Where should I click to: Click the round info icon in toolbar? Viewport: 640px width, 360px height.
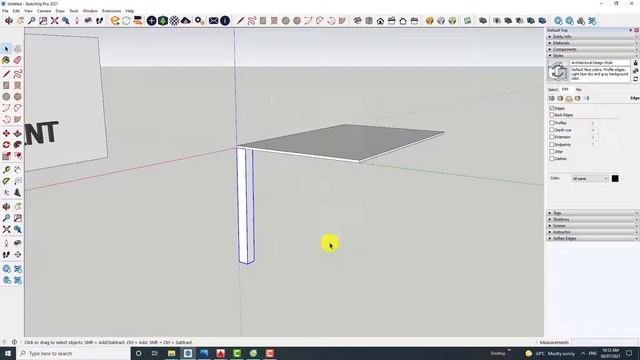coord(225,20)
